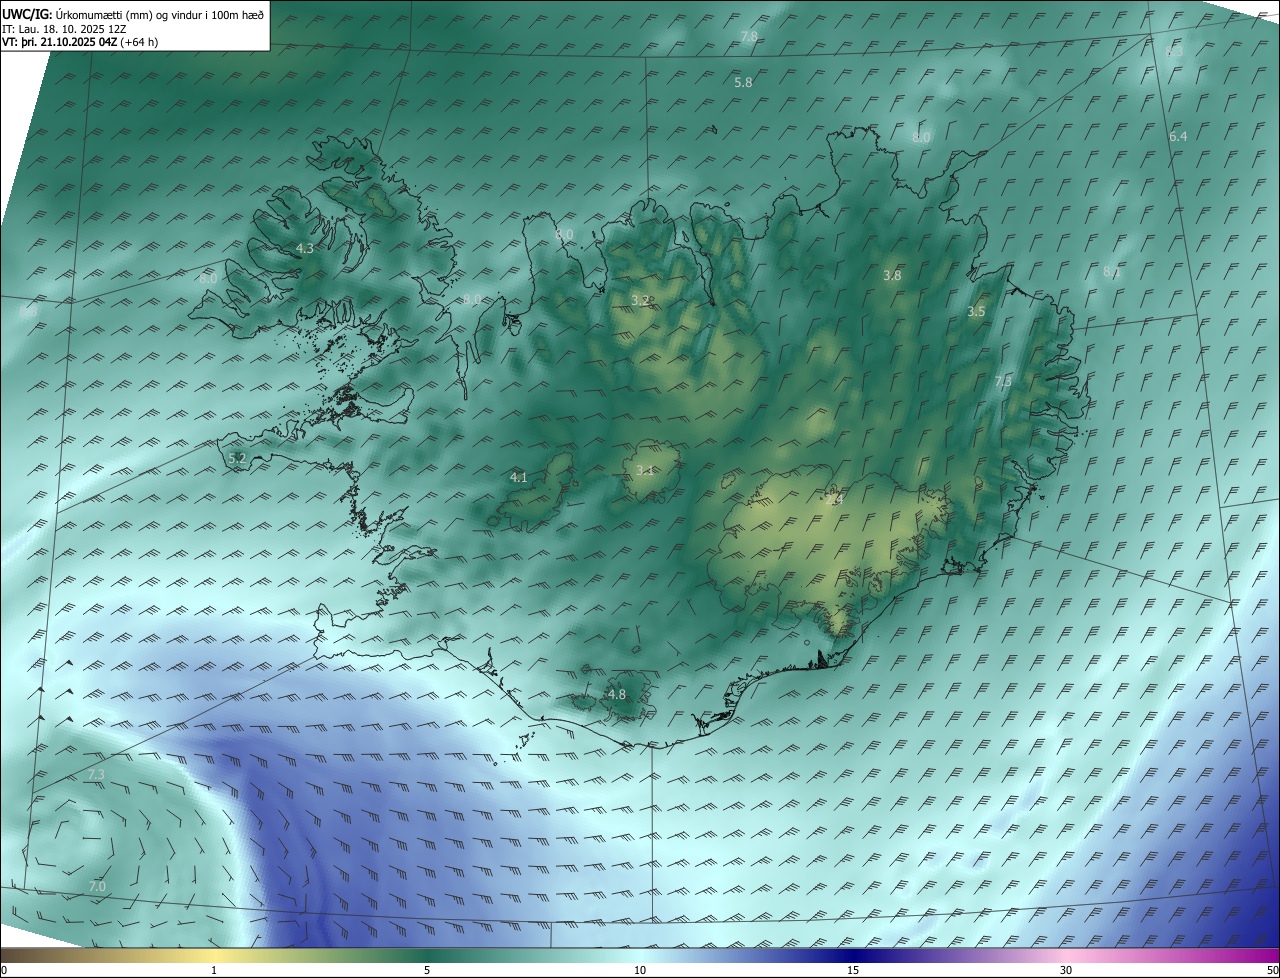
Task: Click the initial time 'IT: Lau. 18. 10. 2025 12Z'
Action: tap(64, 29)
